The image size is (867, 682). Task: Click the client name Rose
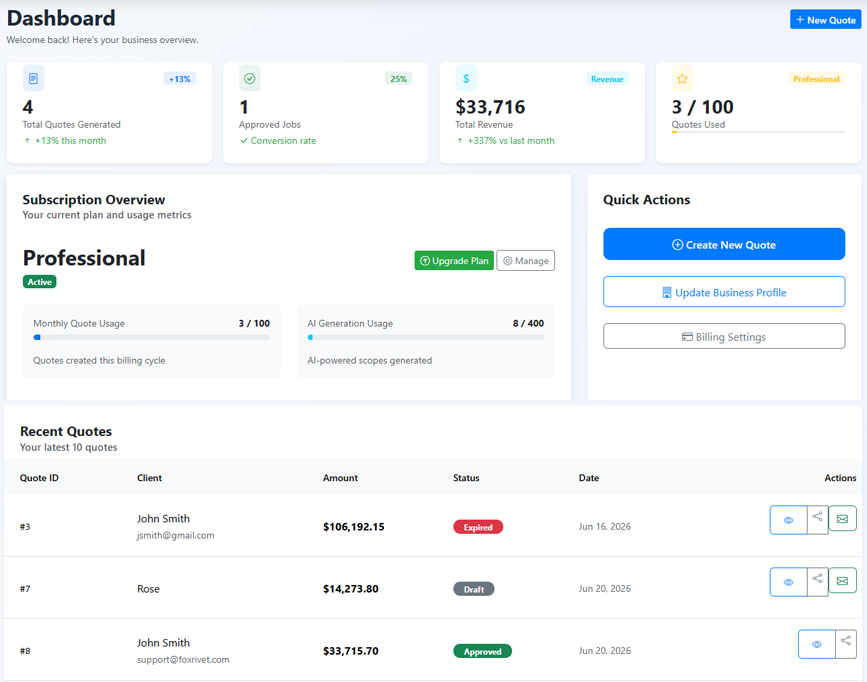click(x=148, y=589)
